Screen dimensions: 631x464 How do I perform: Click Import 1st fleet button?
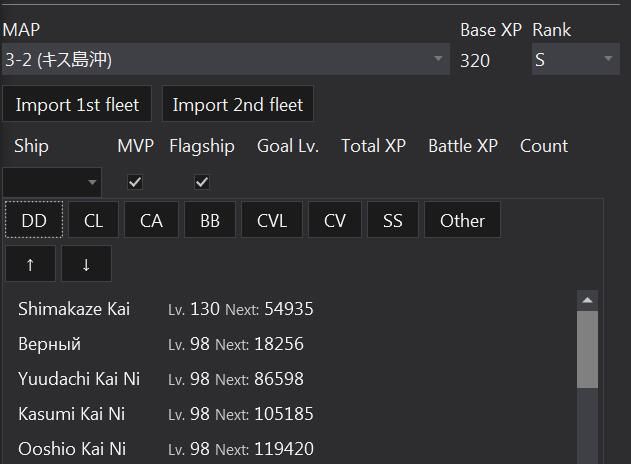coord(77,104)
